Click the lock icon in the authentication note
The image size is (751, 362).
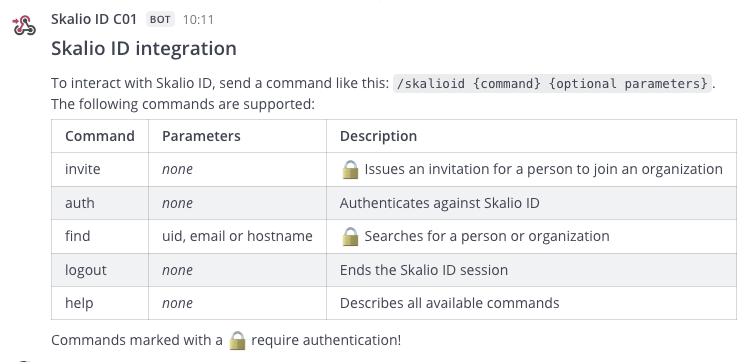point(237,340)
